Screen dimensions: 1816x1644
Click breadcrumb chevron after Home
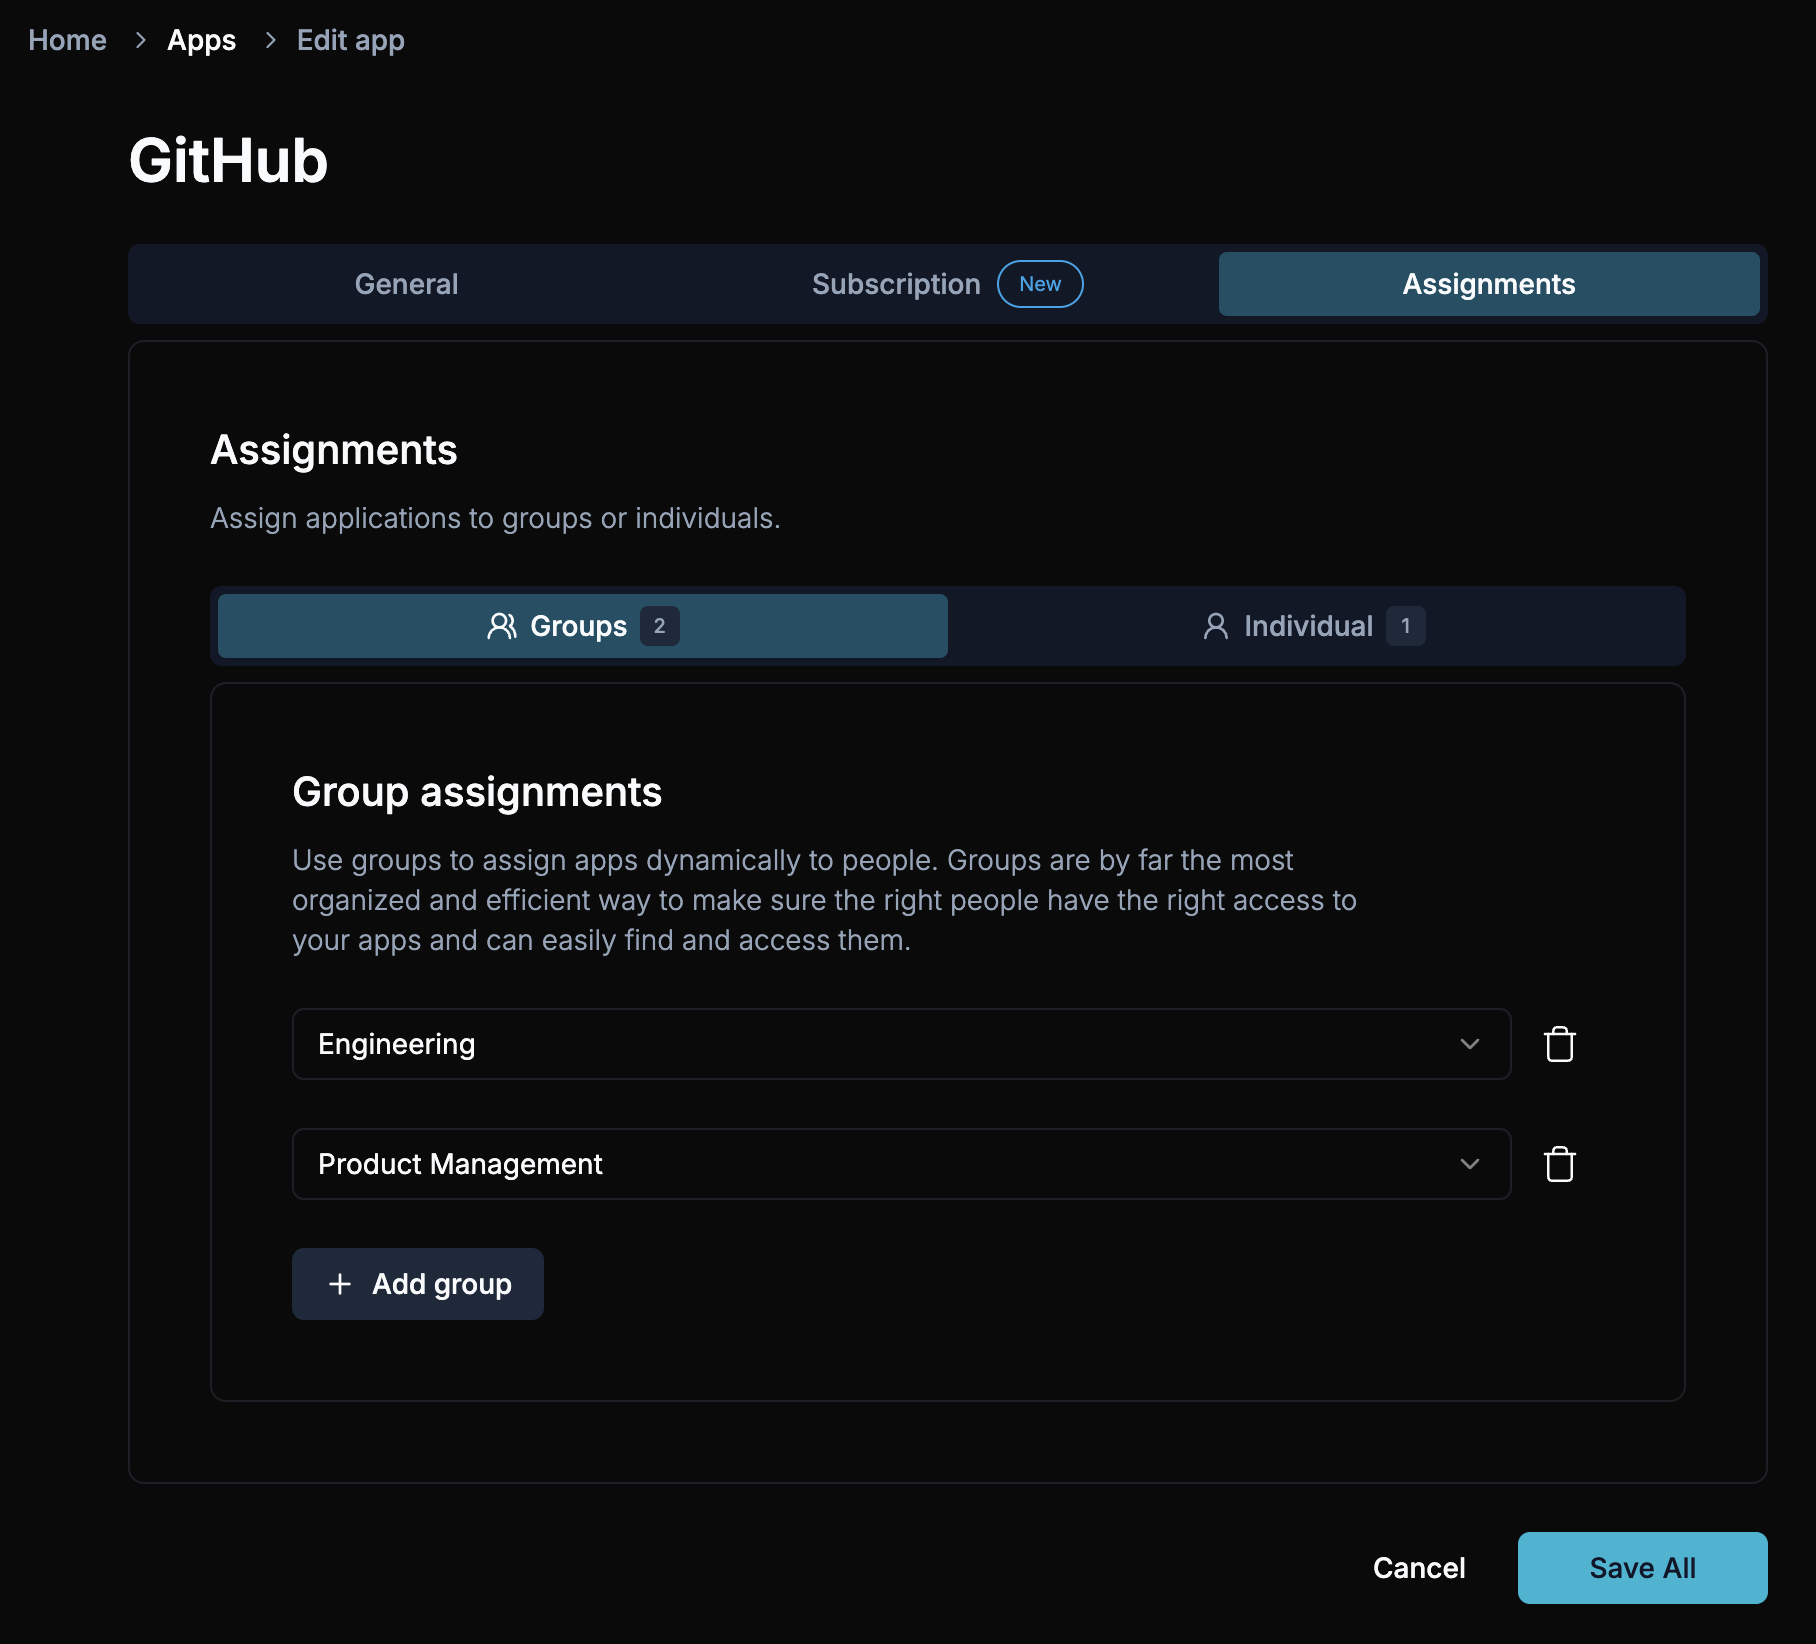(x=141, y=40)
